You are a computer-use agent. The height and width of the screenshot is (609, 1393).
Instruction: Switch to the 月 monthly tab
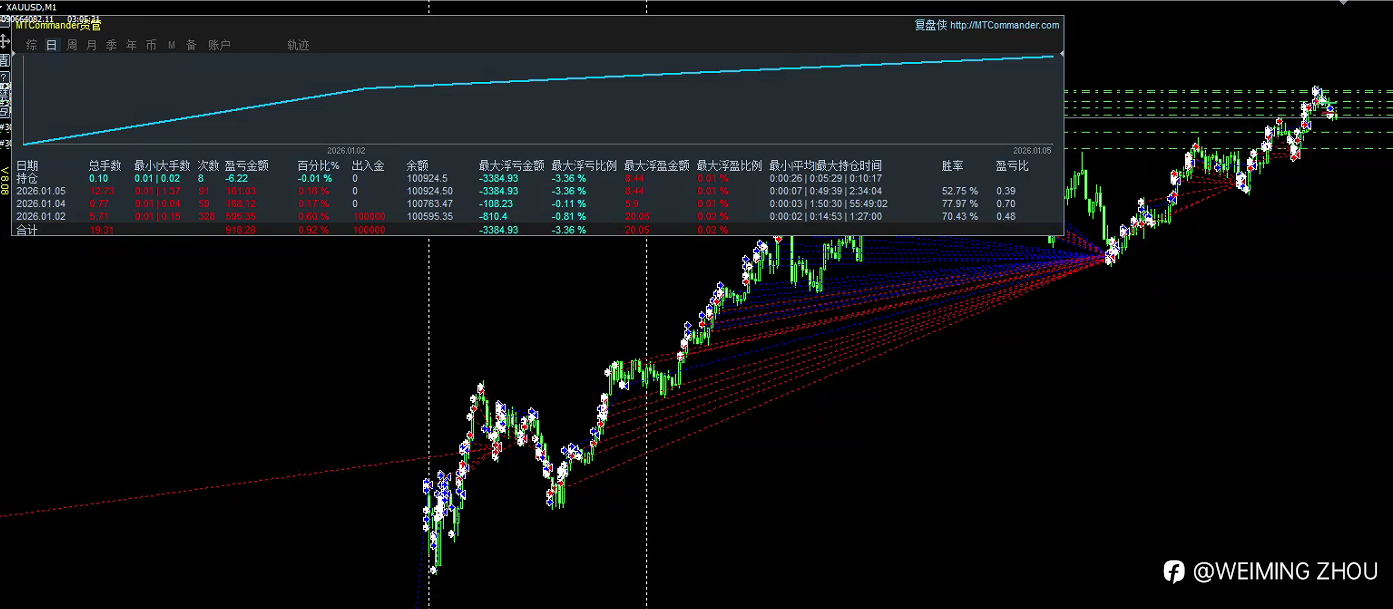coord(92,45)
